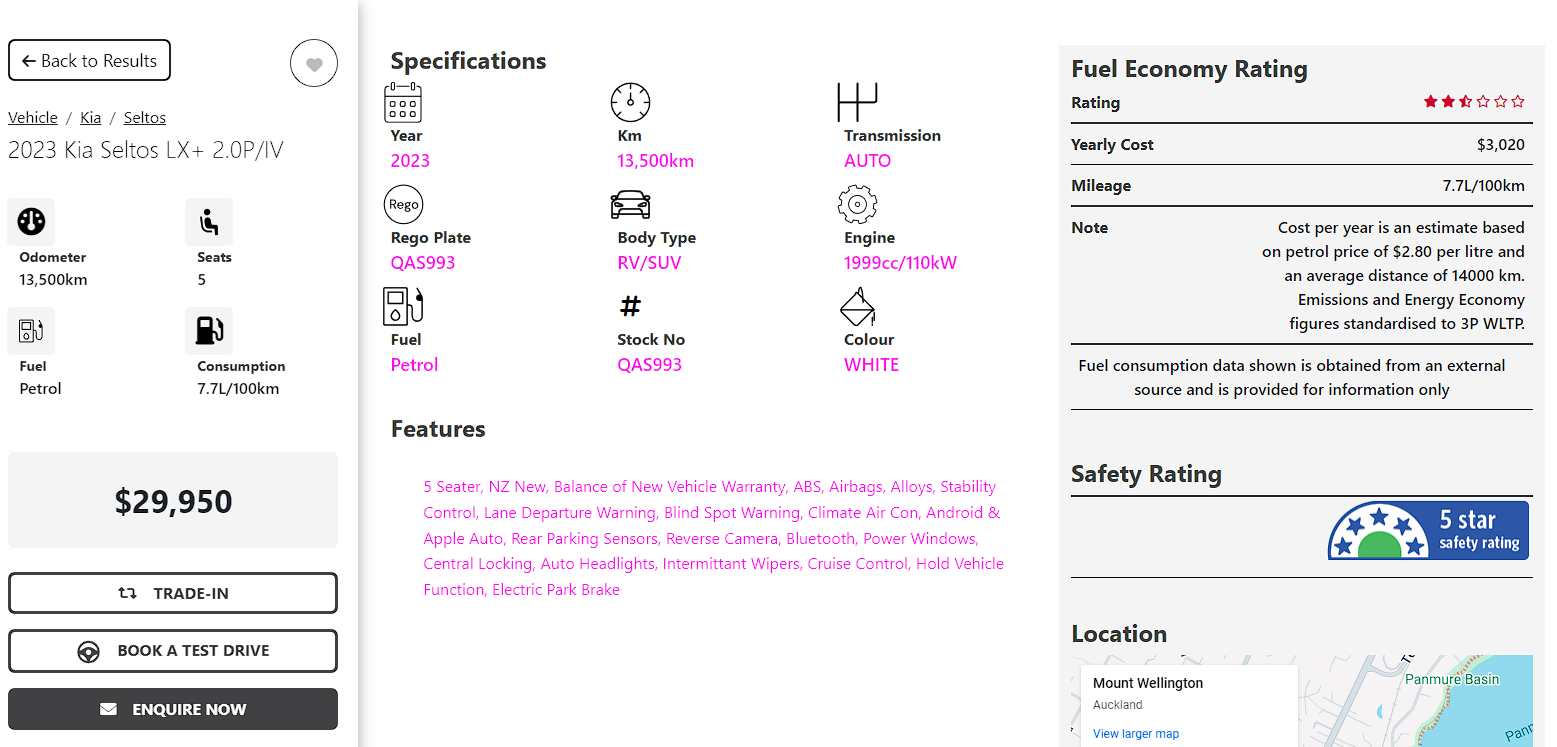Click the Seats person icon

click(209, 222)
